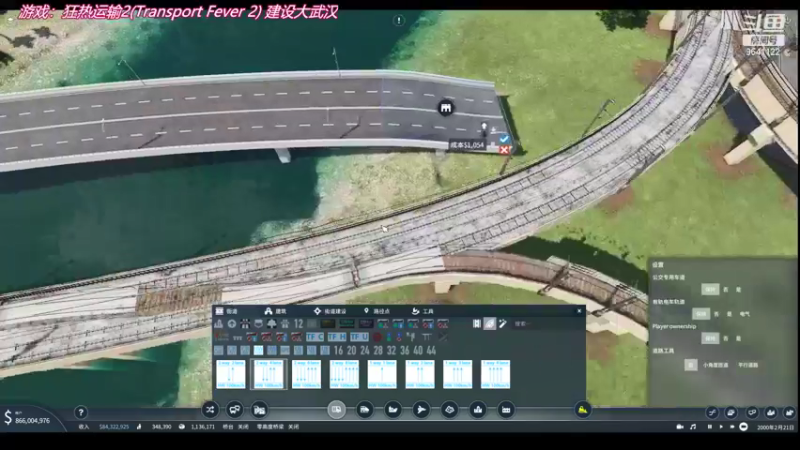Choose road width 20
Image resolution: width=800 pixels, height=450 pixels.
tap(352, 350)
